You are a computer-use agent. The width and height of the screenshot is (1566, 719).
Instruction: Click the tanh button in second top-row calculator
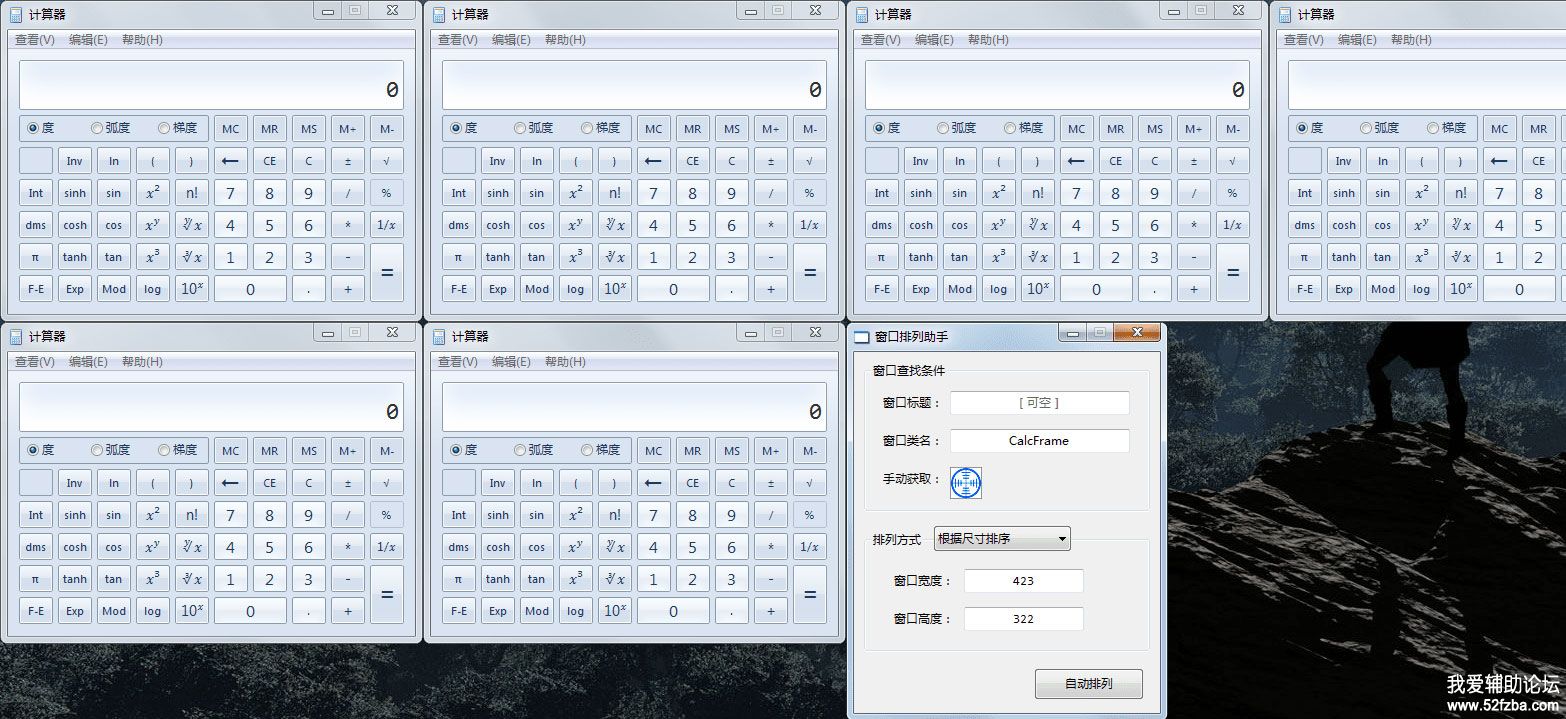tap(497, 257)
